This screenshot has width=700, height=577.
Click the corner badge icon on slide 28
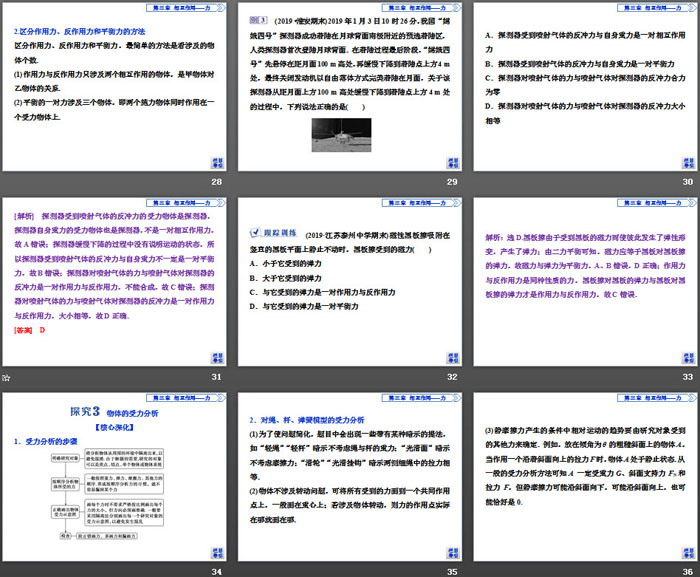click(x=213, y=162)
